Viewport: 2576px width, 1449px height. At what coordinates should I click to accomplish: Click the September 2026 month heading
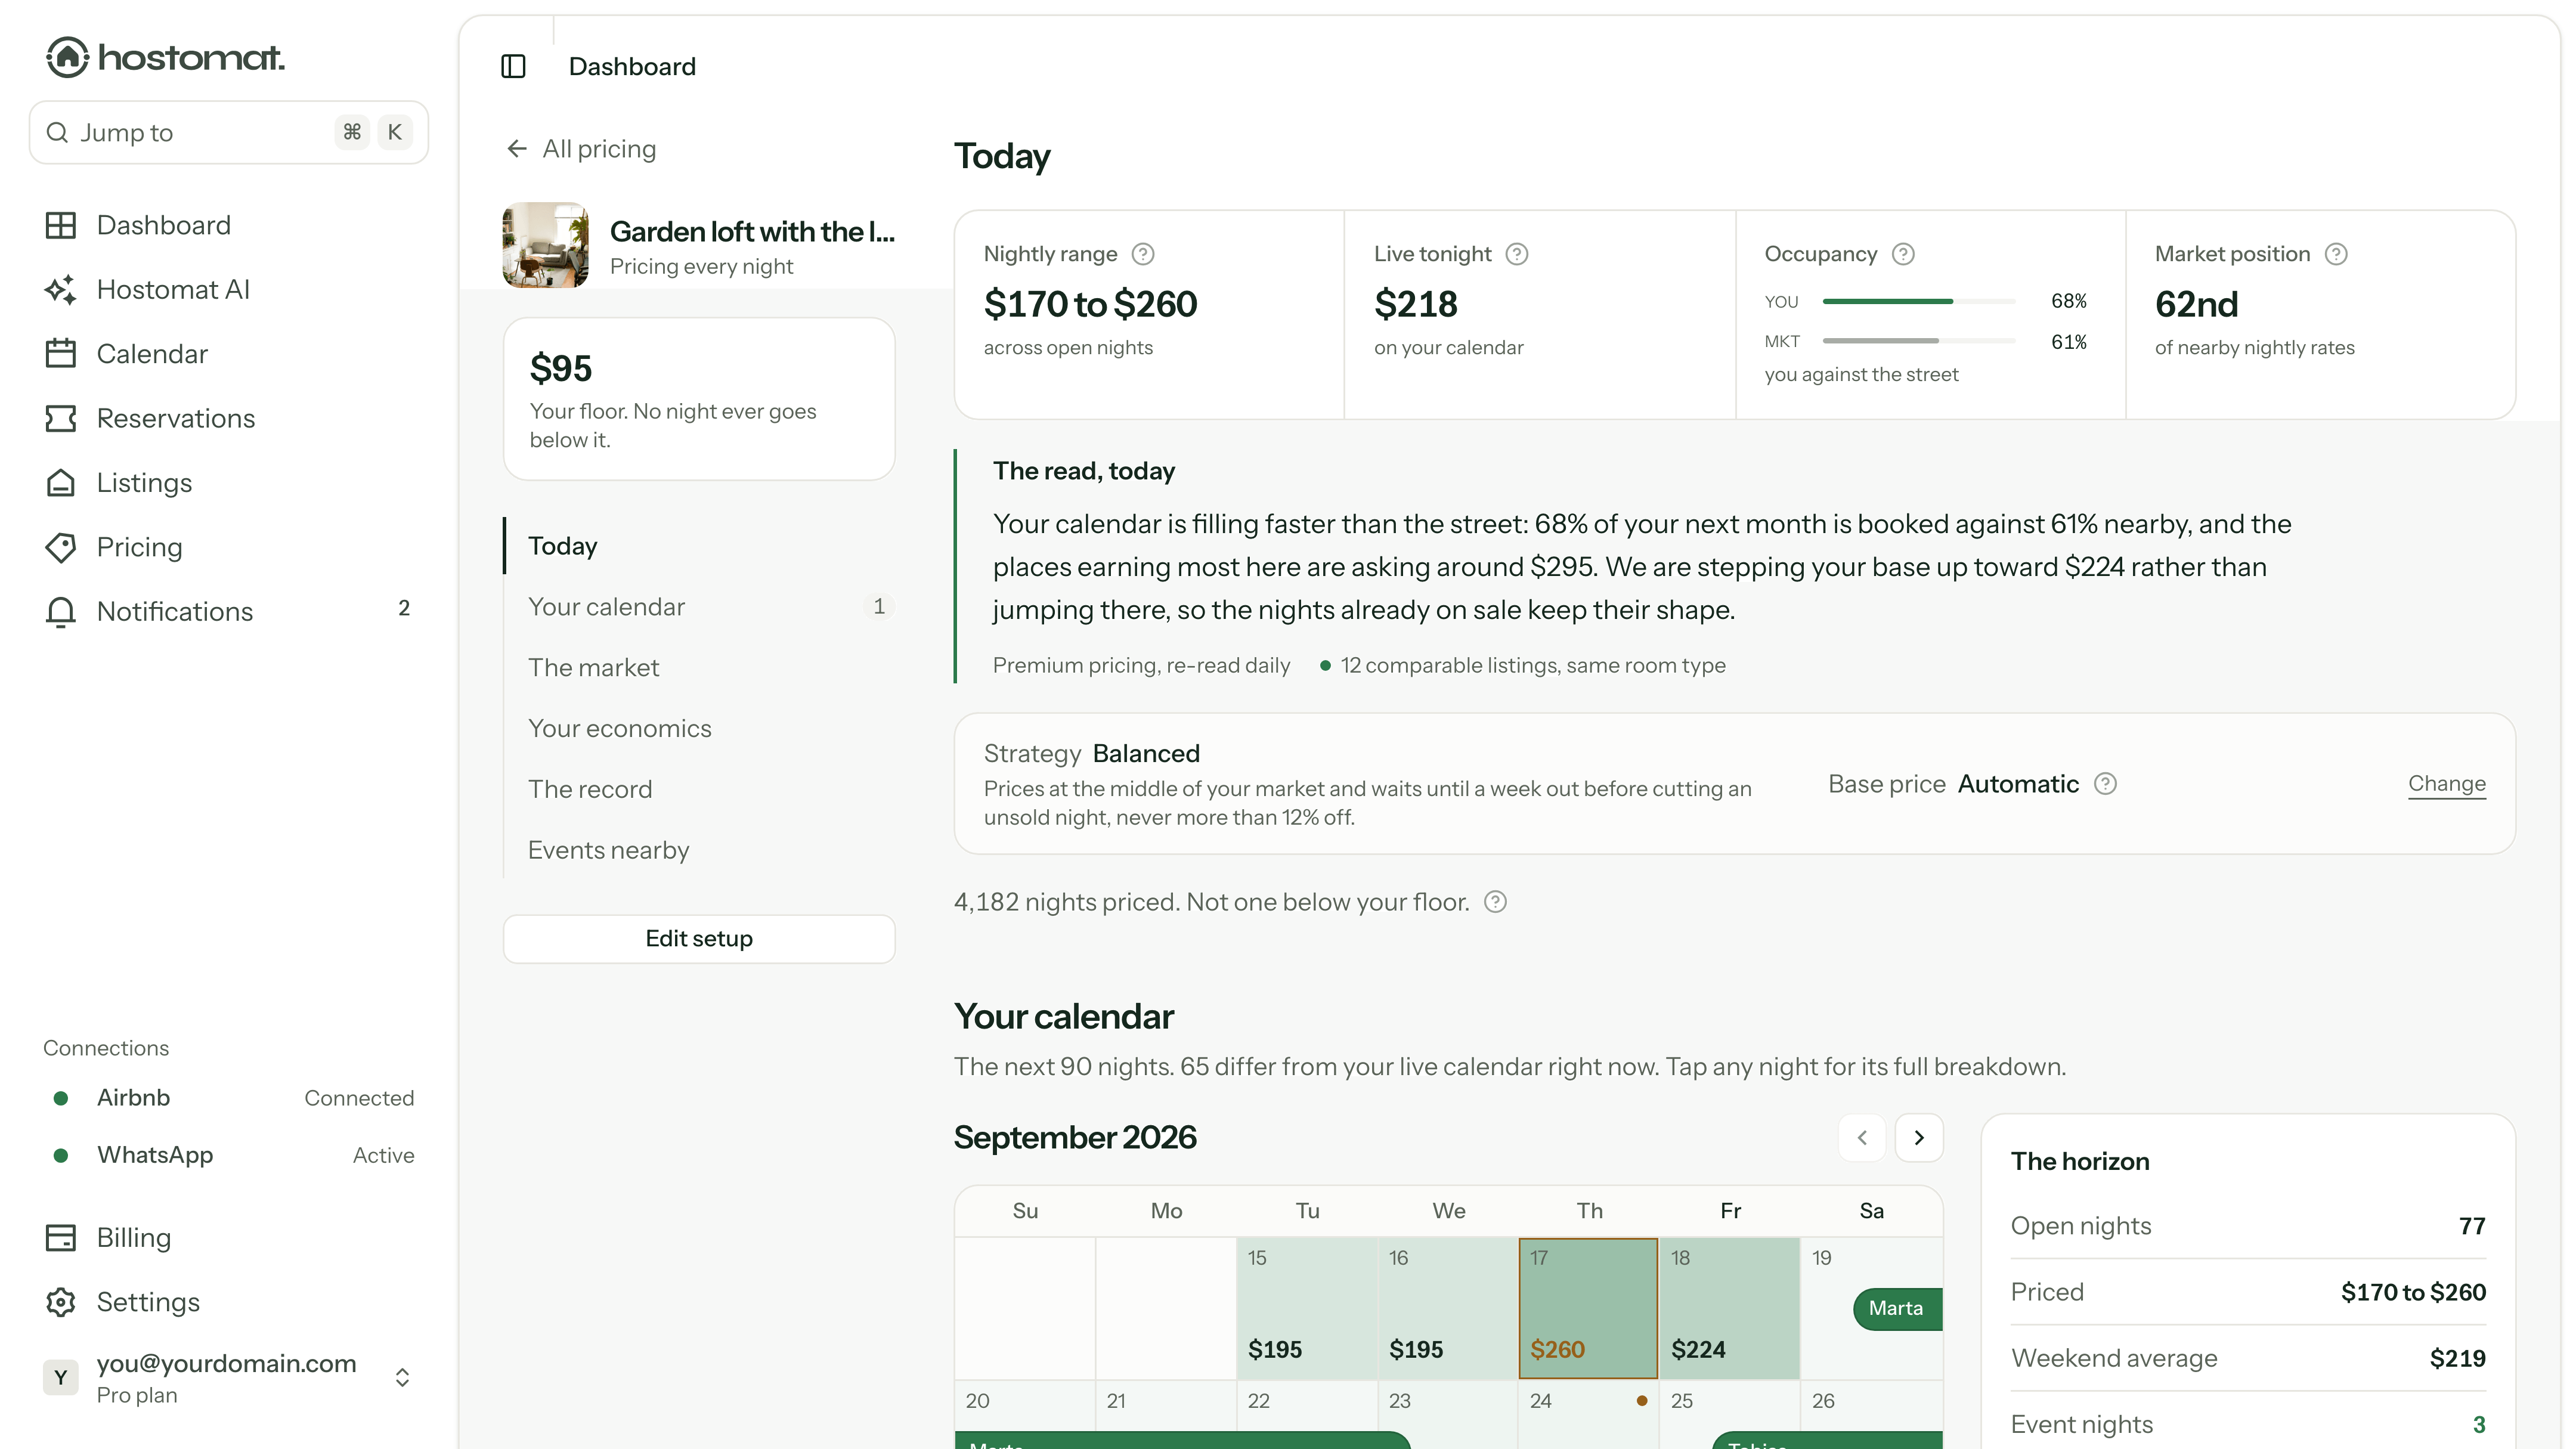point(1075,1138)
